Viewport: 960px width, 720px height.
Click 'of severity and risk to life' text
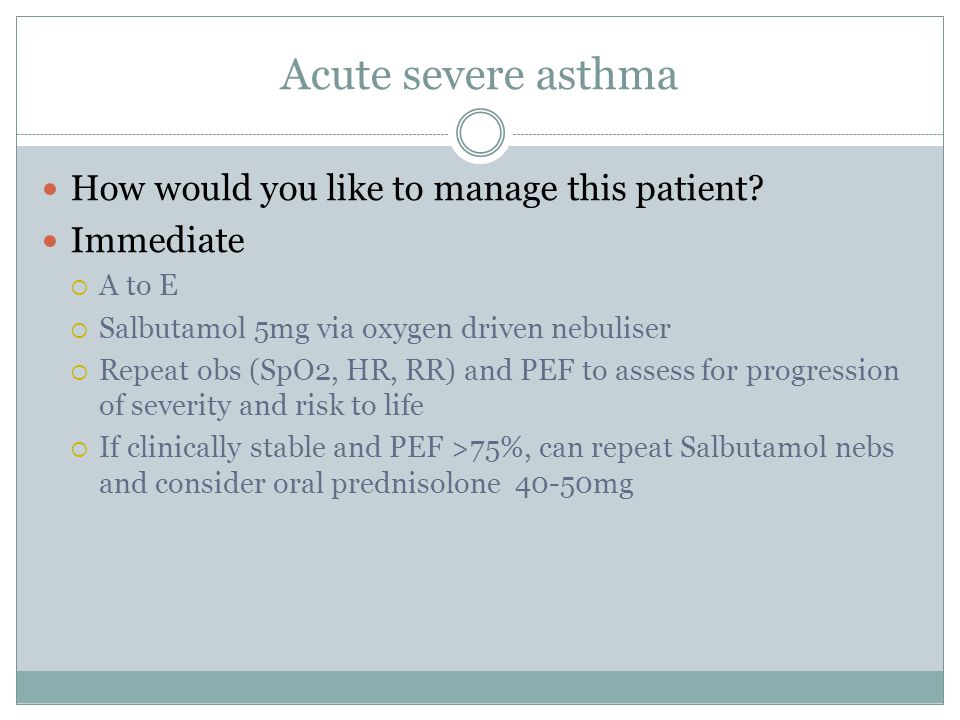pyautogui.click(x=261, y=405)
